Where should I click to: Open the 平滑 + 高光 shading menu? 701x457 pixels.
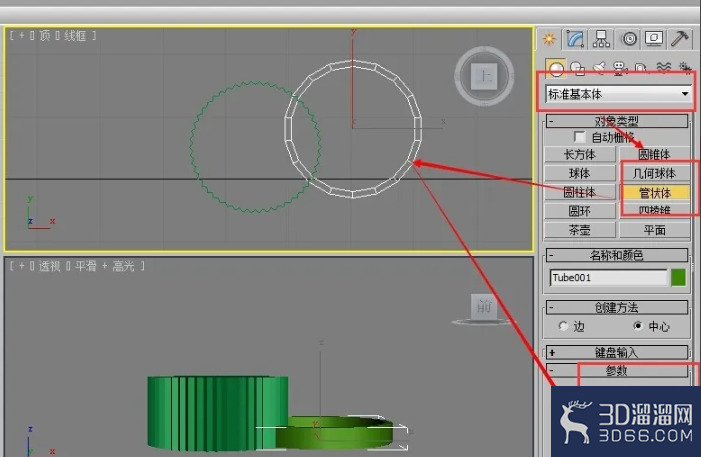105,267
